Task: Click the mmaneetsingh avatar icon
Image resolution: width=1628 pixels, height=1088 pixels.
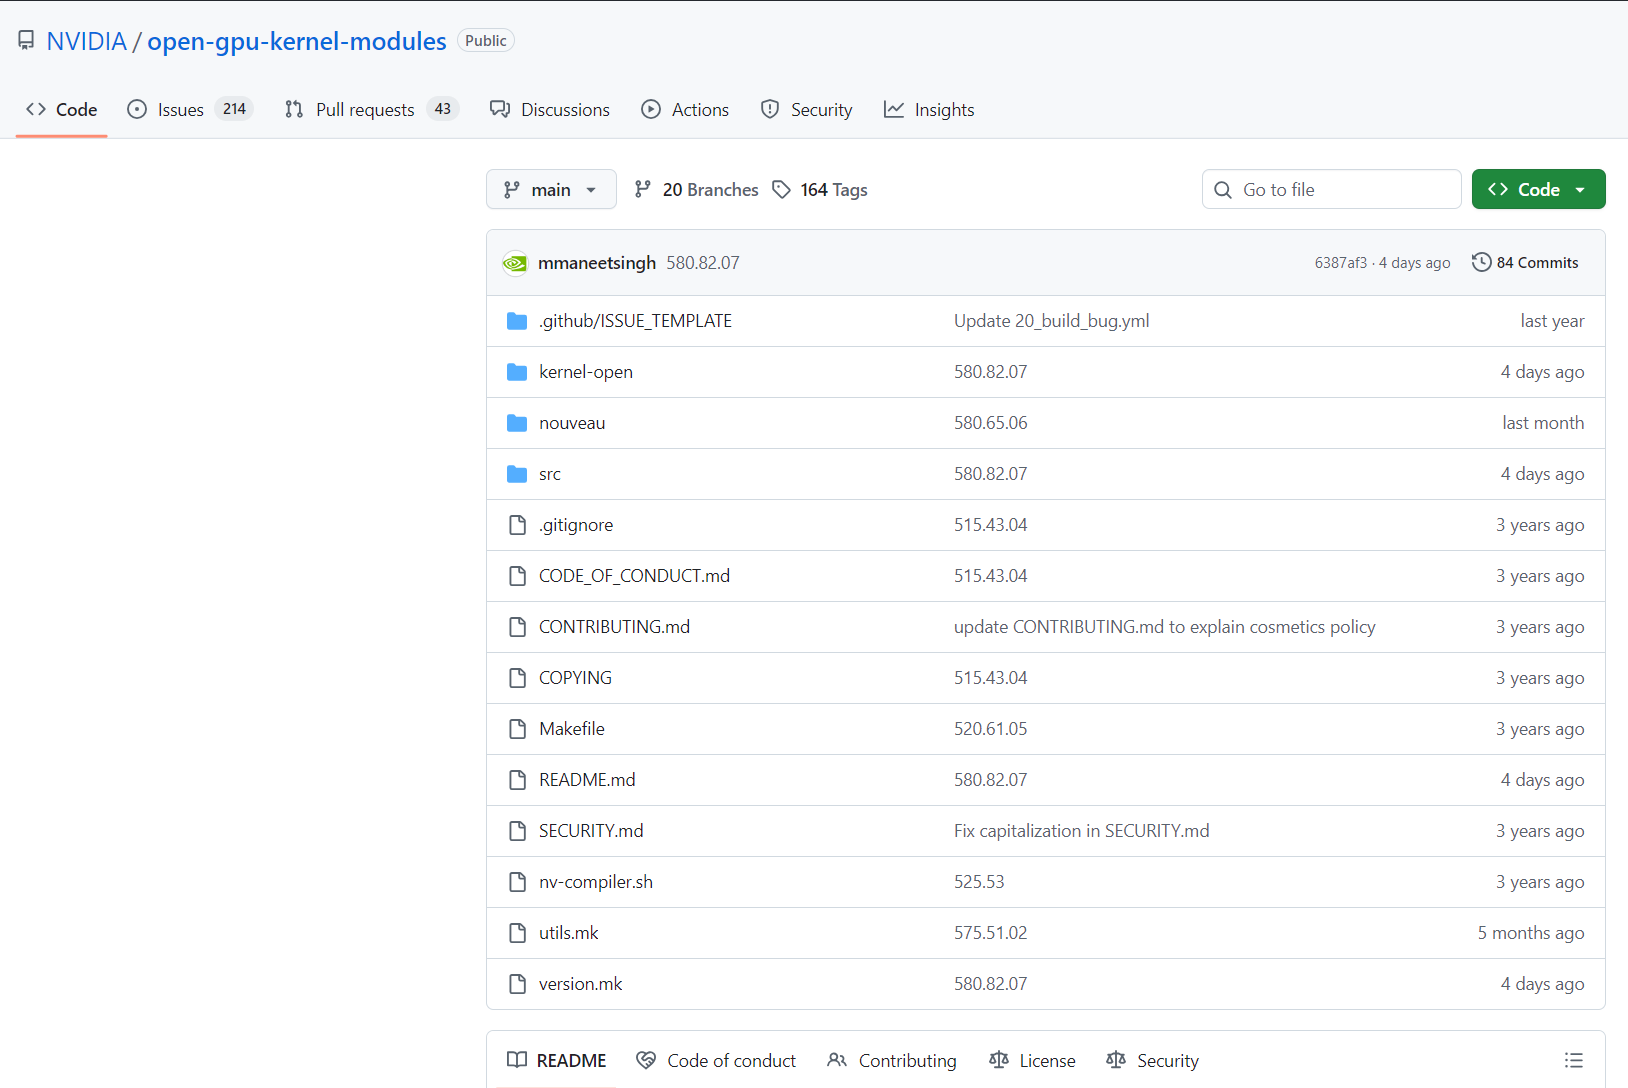Action: coord(515,263)
